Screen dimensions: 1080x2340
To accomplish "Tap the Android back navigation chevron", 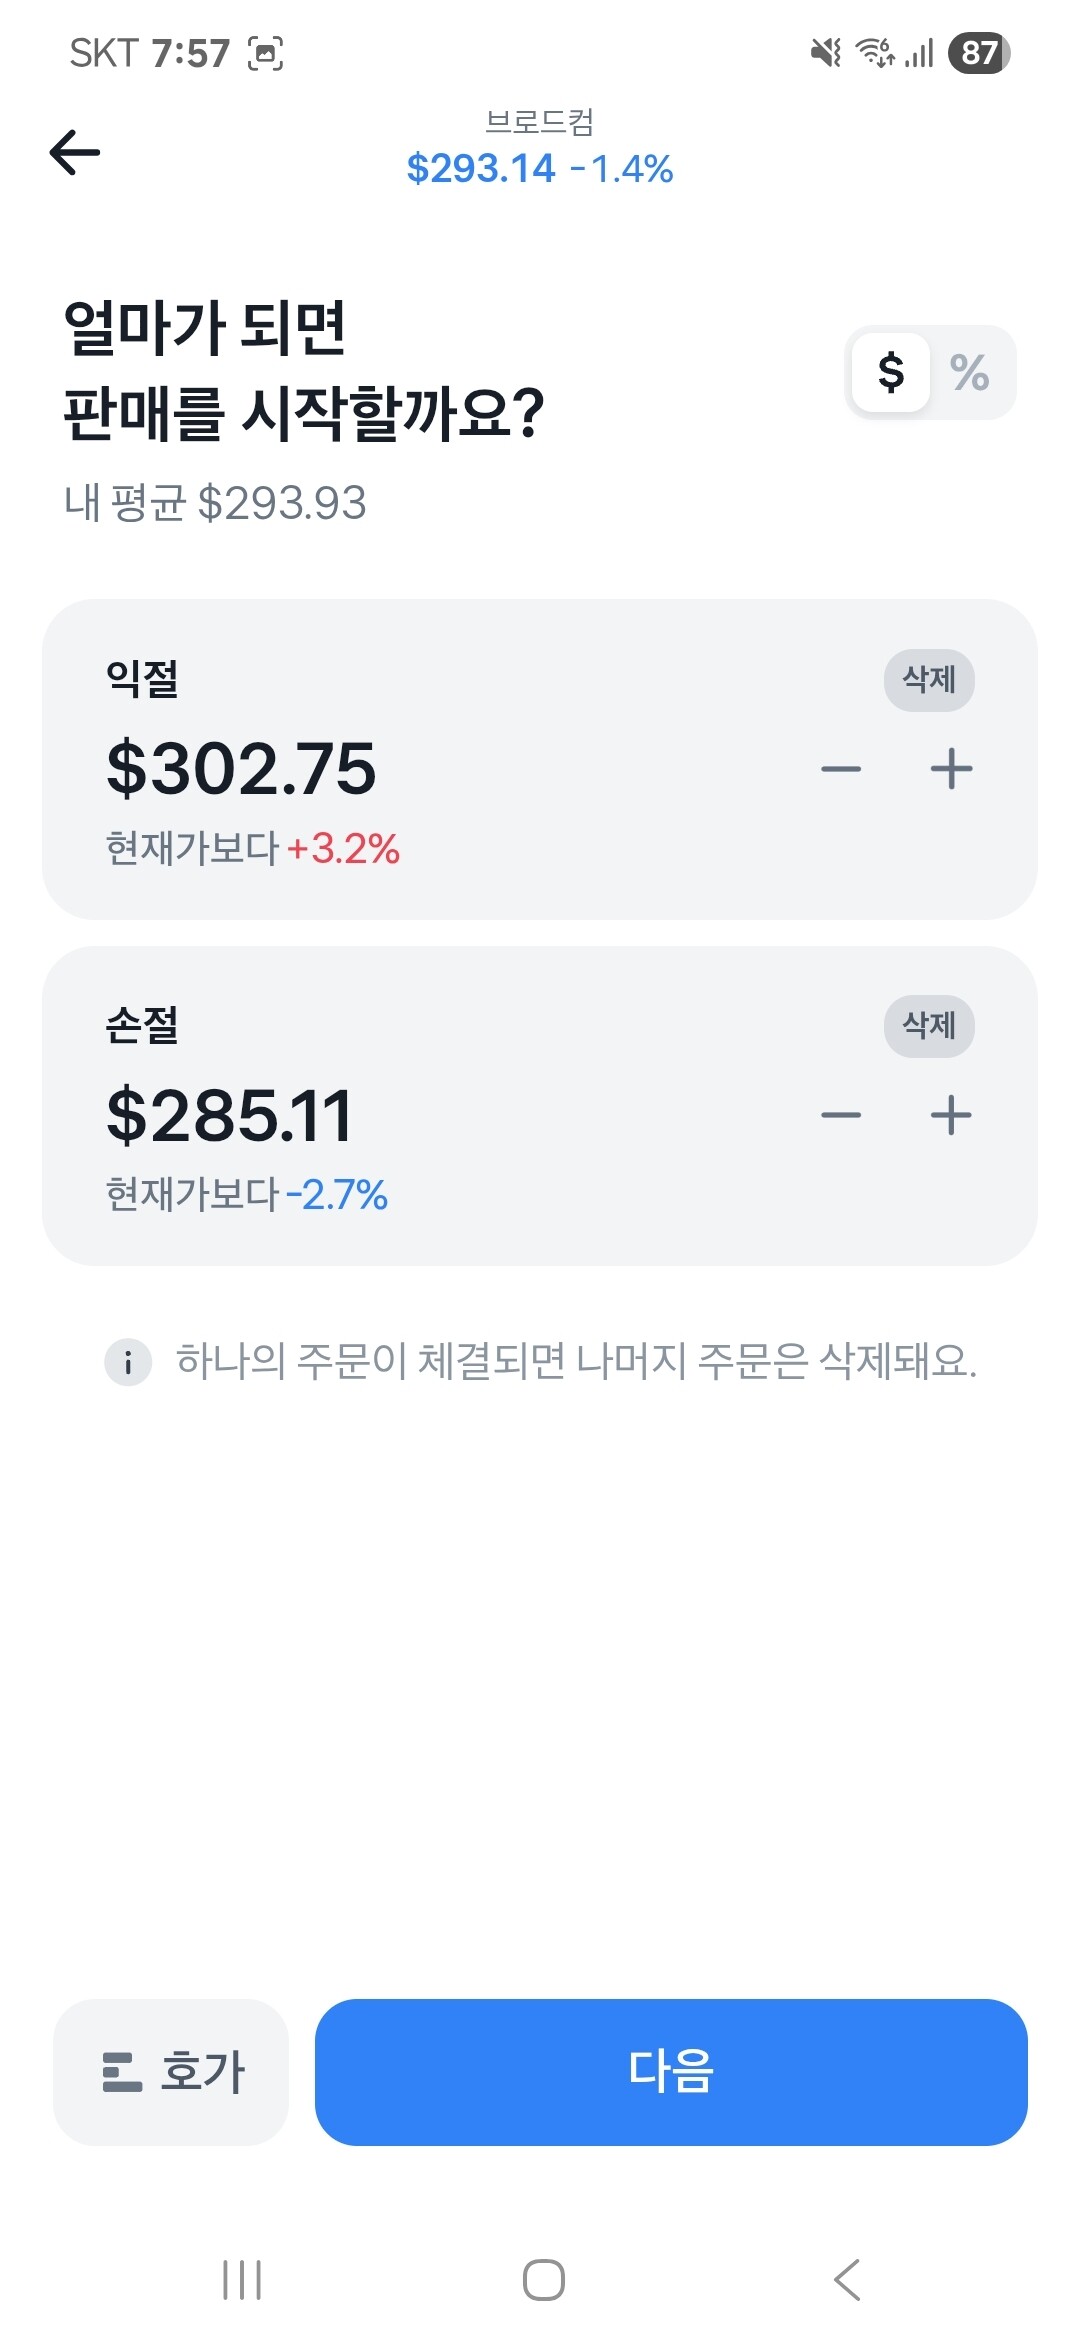I will (847, 2280).
